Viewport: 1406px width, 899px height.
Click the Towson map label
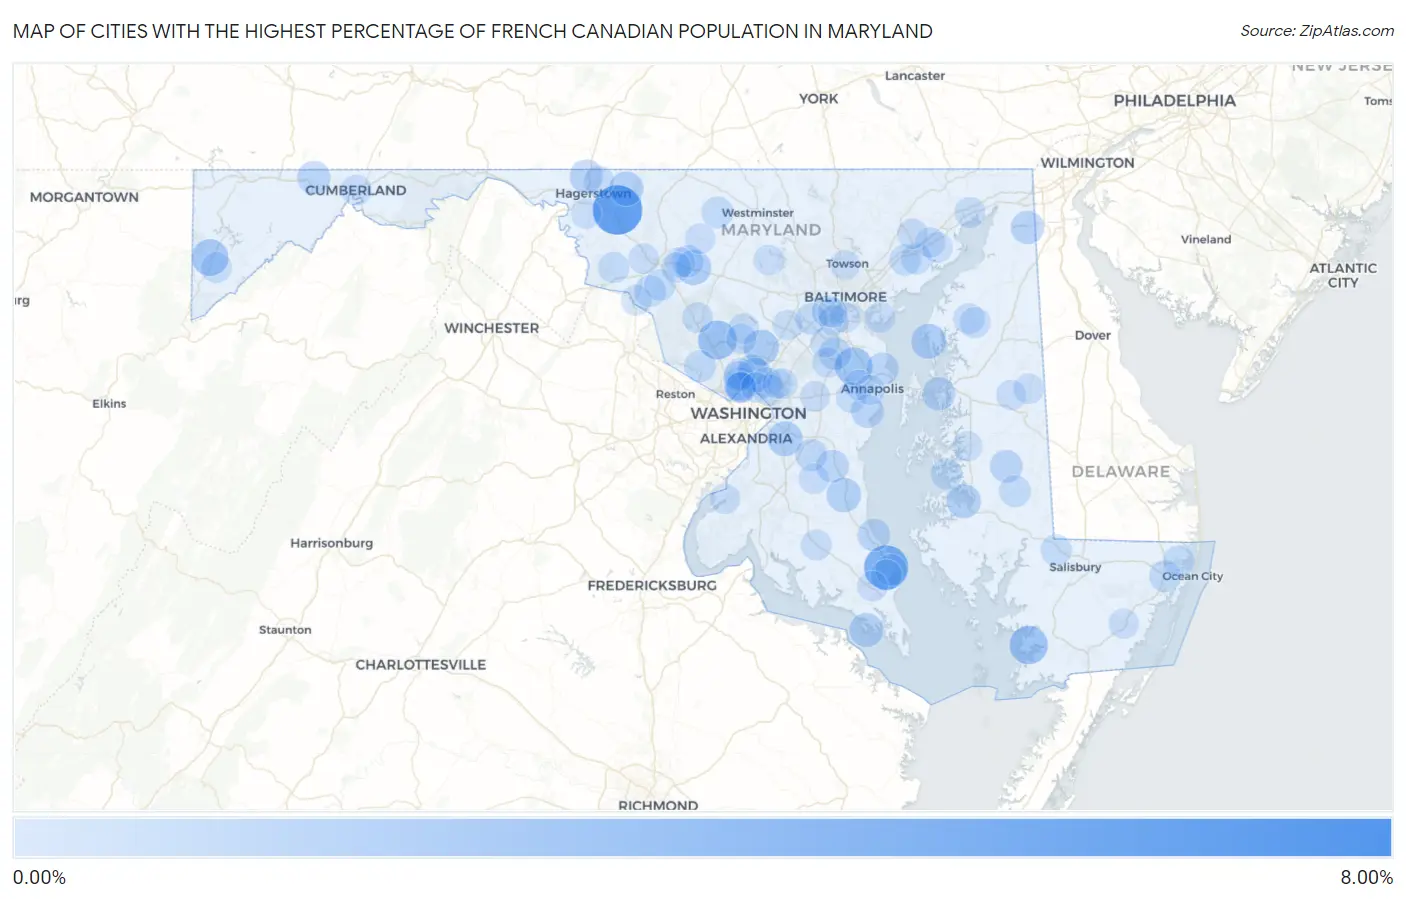click(847, 264)
